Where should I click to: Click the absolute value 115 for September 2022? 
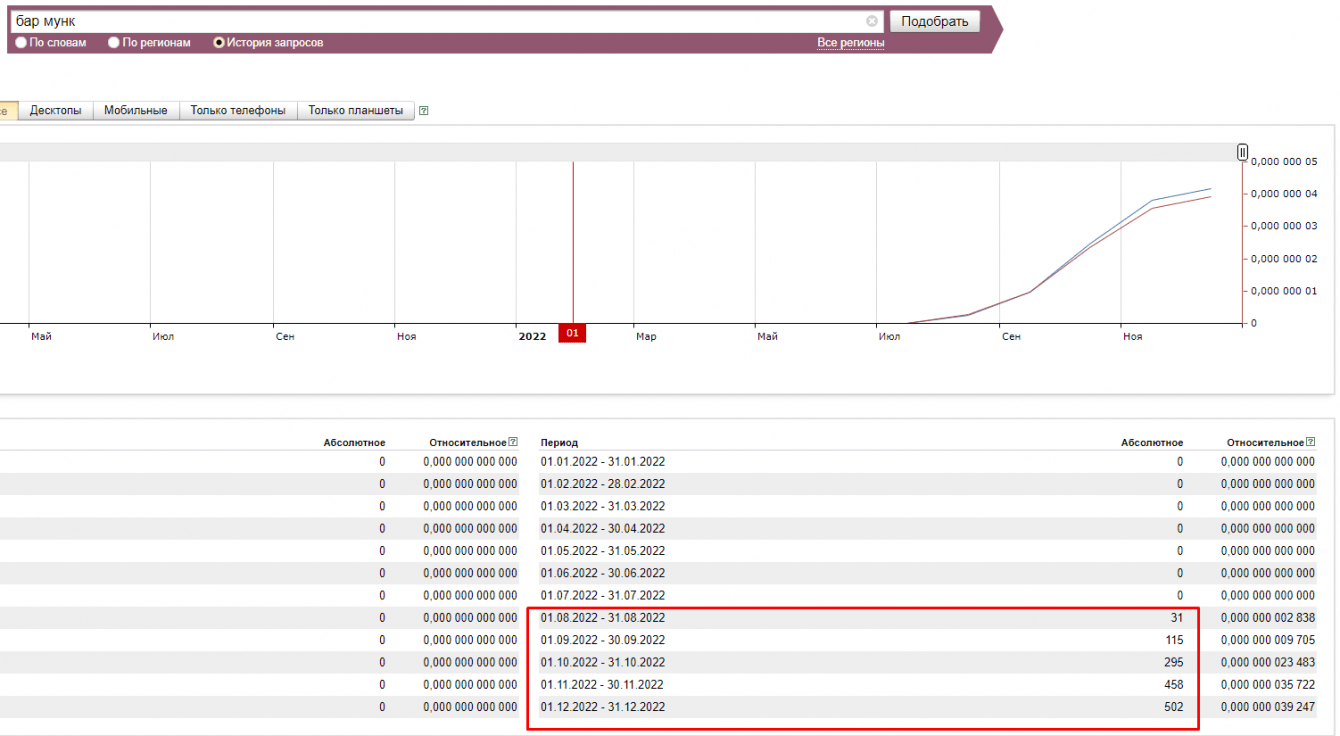[1174, 640]
